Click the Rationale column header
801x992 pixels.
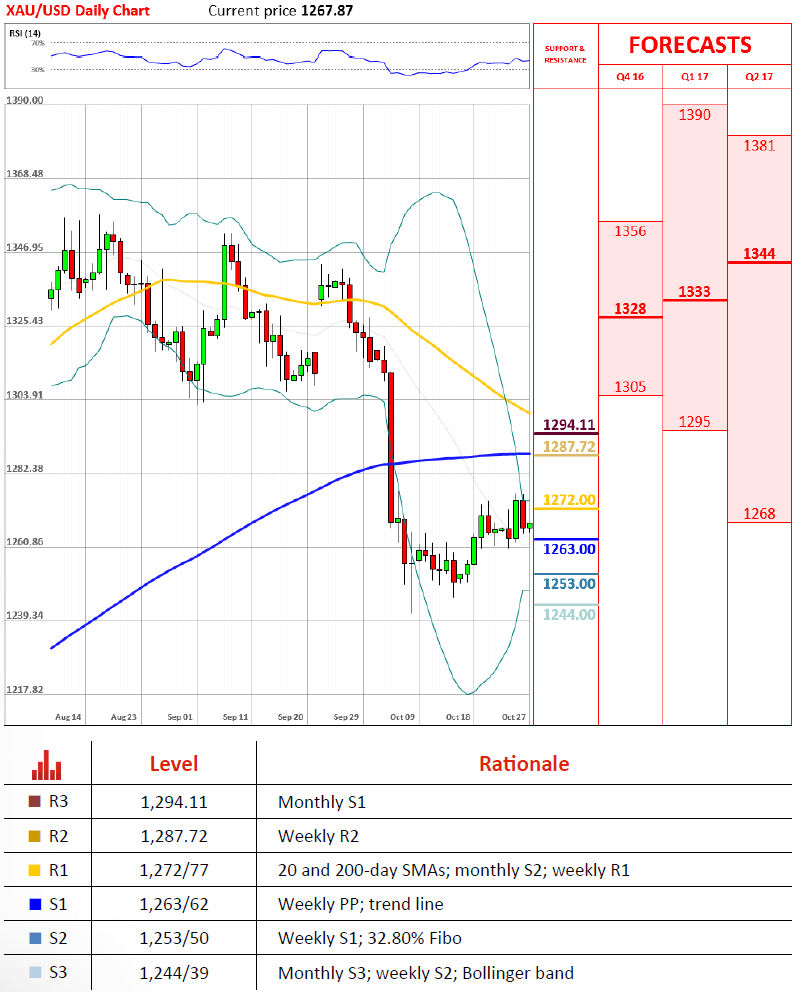pyautogui.click(x=524, y=764)
